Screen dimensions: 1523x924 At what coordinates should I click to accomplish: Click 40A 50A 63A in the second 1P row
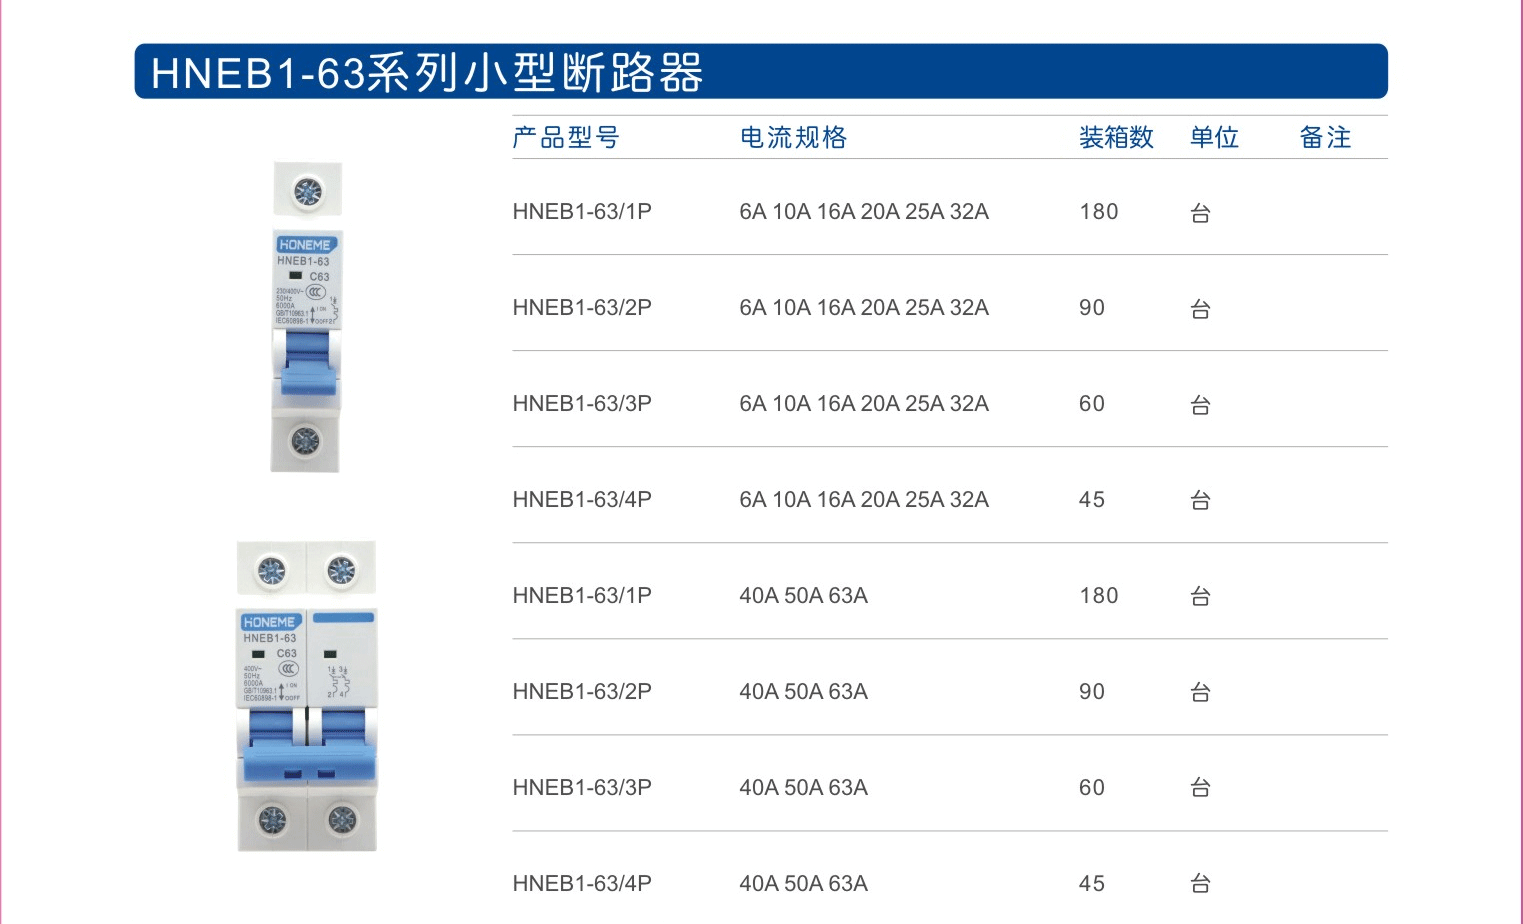click(804, 596)
